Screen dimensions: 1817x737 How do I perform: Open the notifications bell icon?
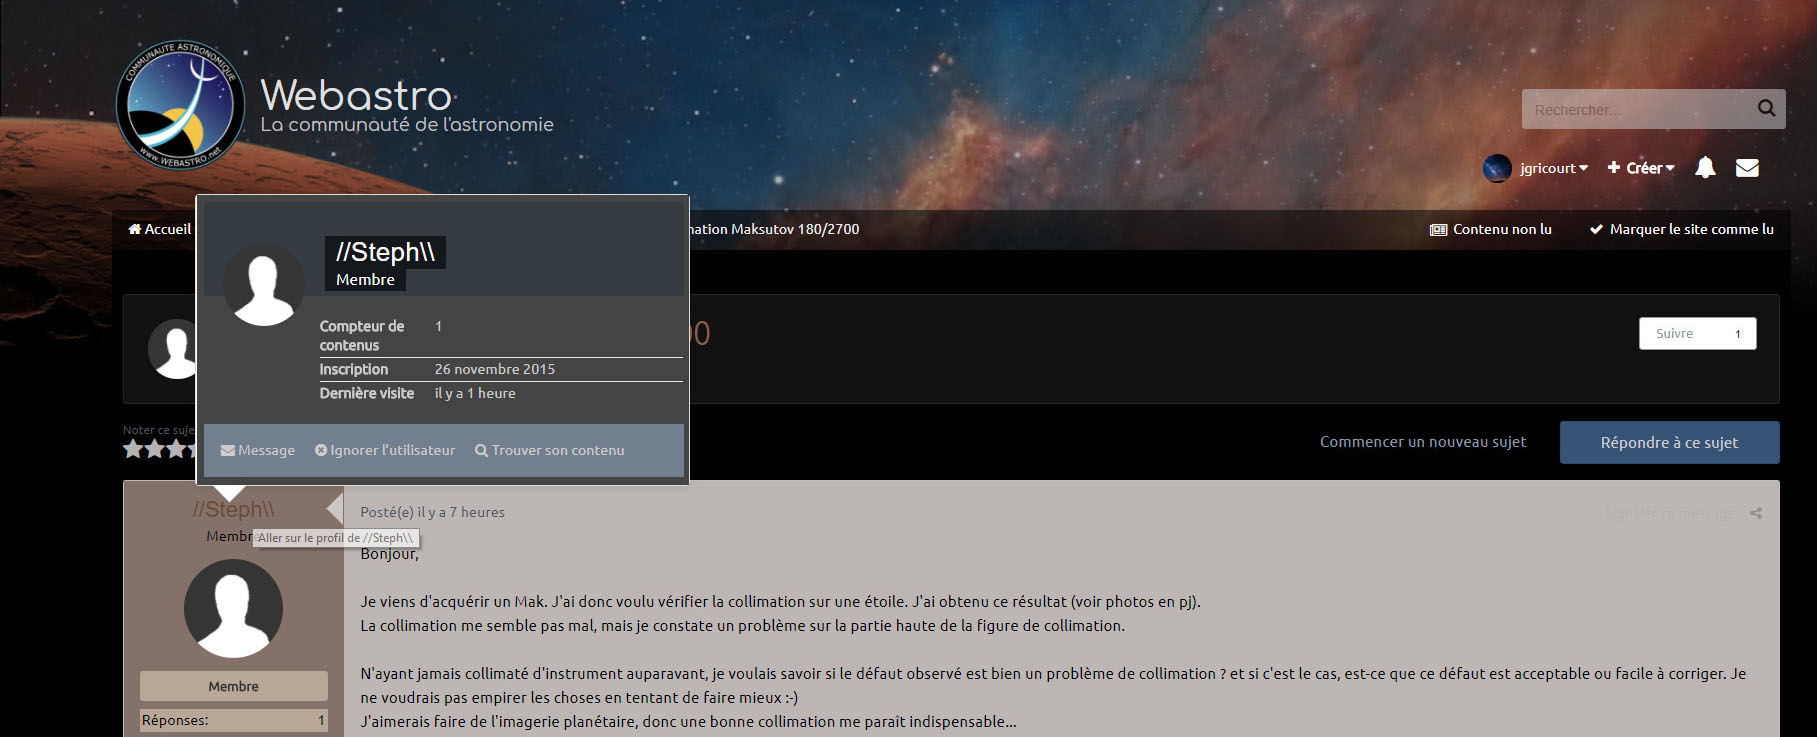pyautogui.click(x=1705, y=168)
